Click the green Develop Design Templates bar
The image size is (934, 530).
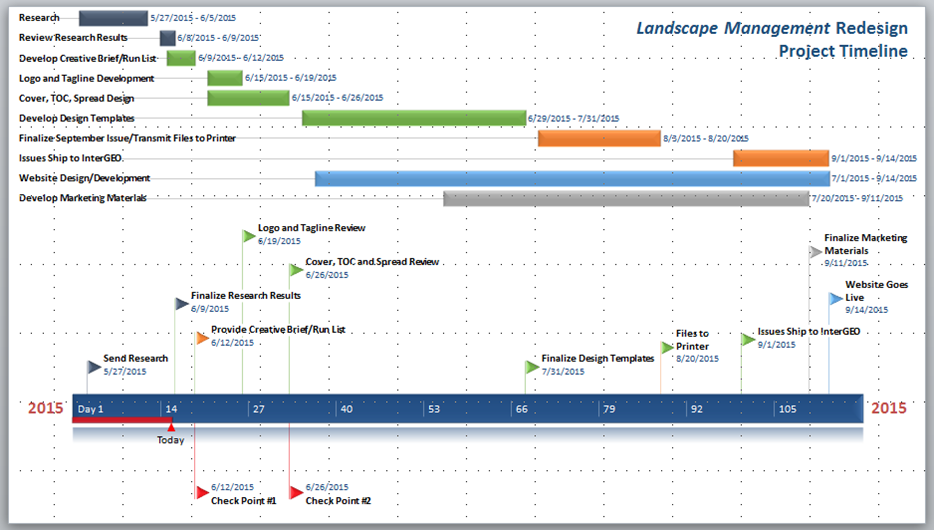(414, 118)
